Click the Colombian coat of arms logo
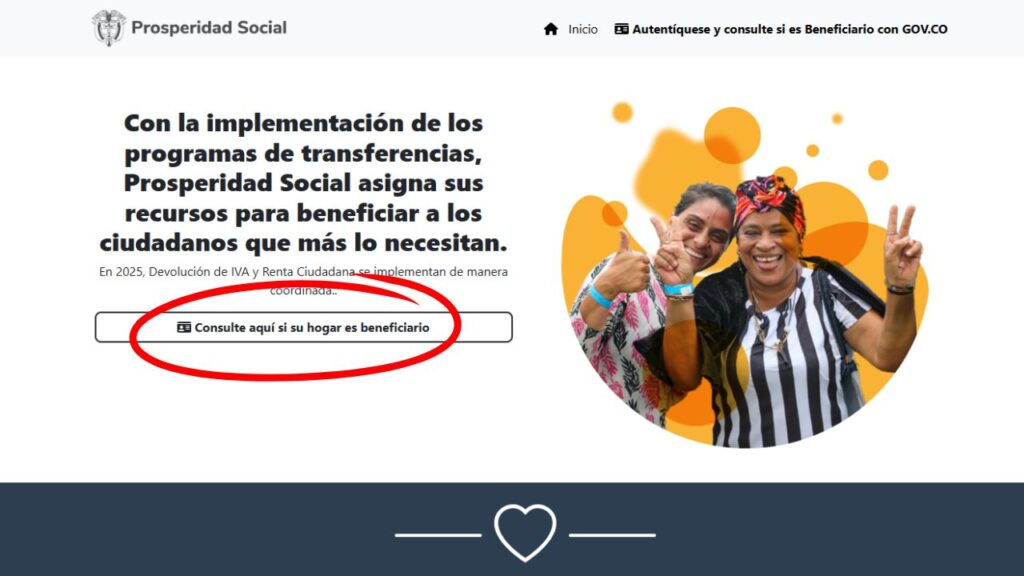The width and height of the screenshot is (1024, 576). tap(108, 28)
